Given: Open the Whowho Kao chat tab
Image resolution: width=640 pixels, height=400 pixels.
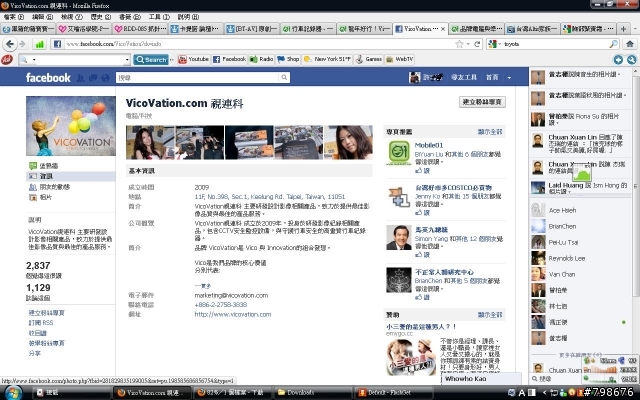Looking at the screenshot, I should coord(481,379).
